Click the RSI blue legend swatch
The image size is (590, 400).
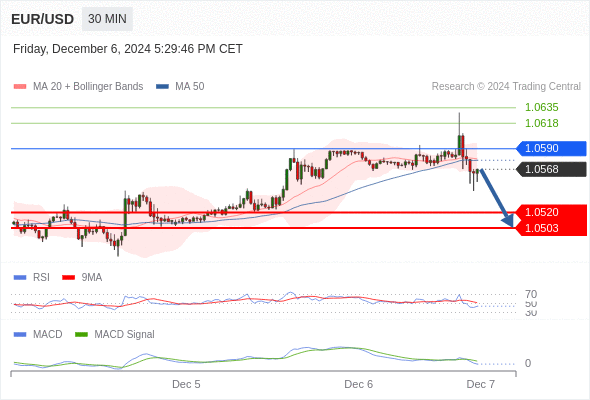coord(20,278)
